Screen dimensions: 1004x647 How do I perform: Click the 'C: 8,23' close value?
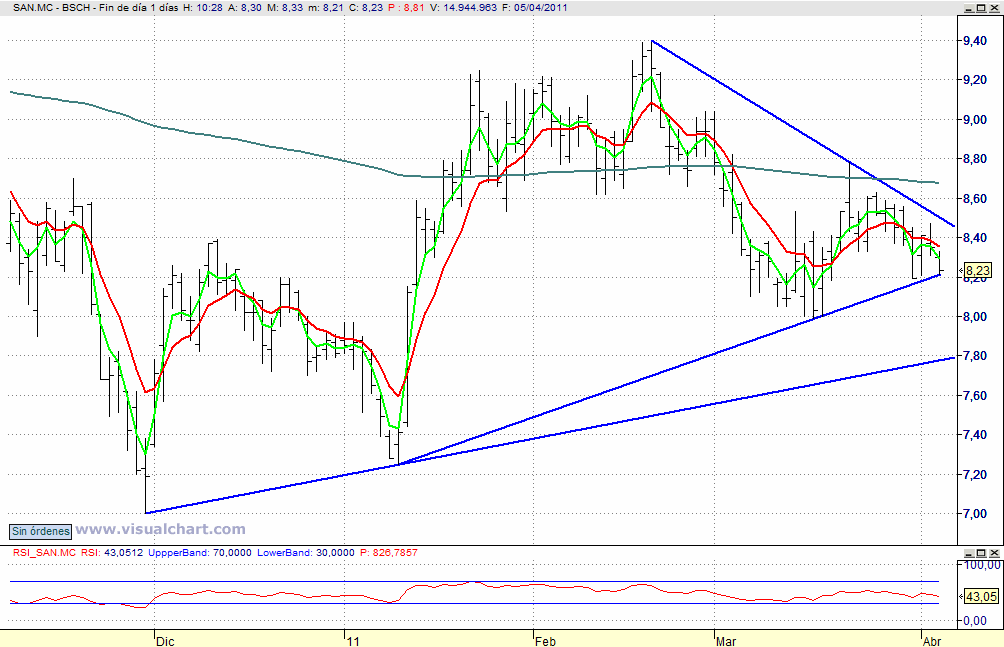pos(366,8)
